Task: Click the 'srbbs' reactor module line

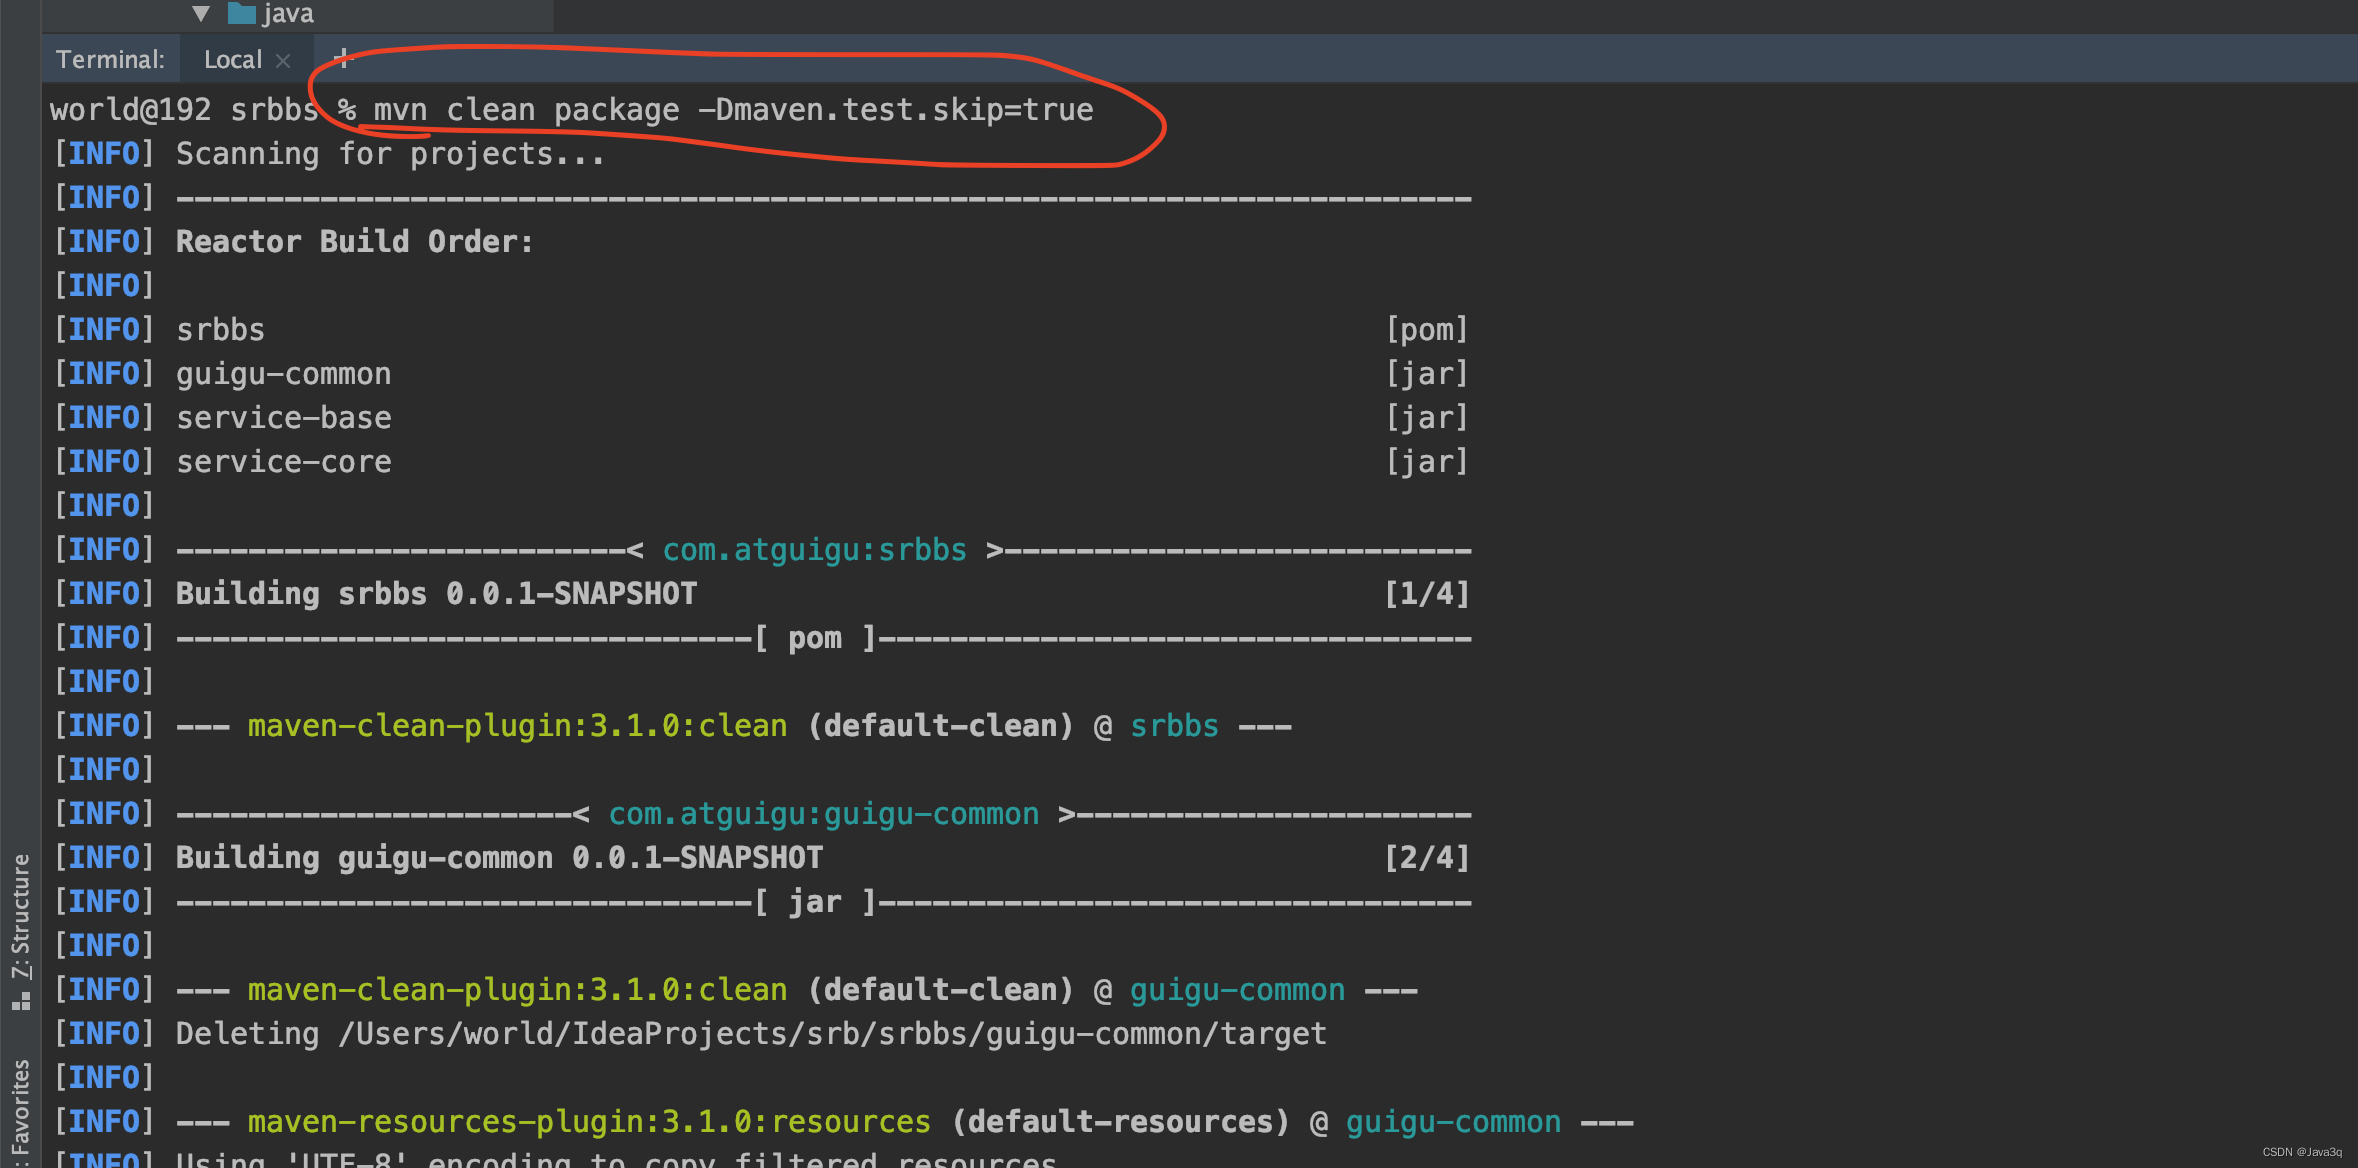Action: (x=220, y=330)
